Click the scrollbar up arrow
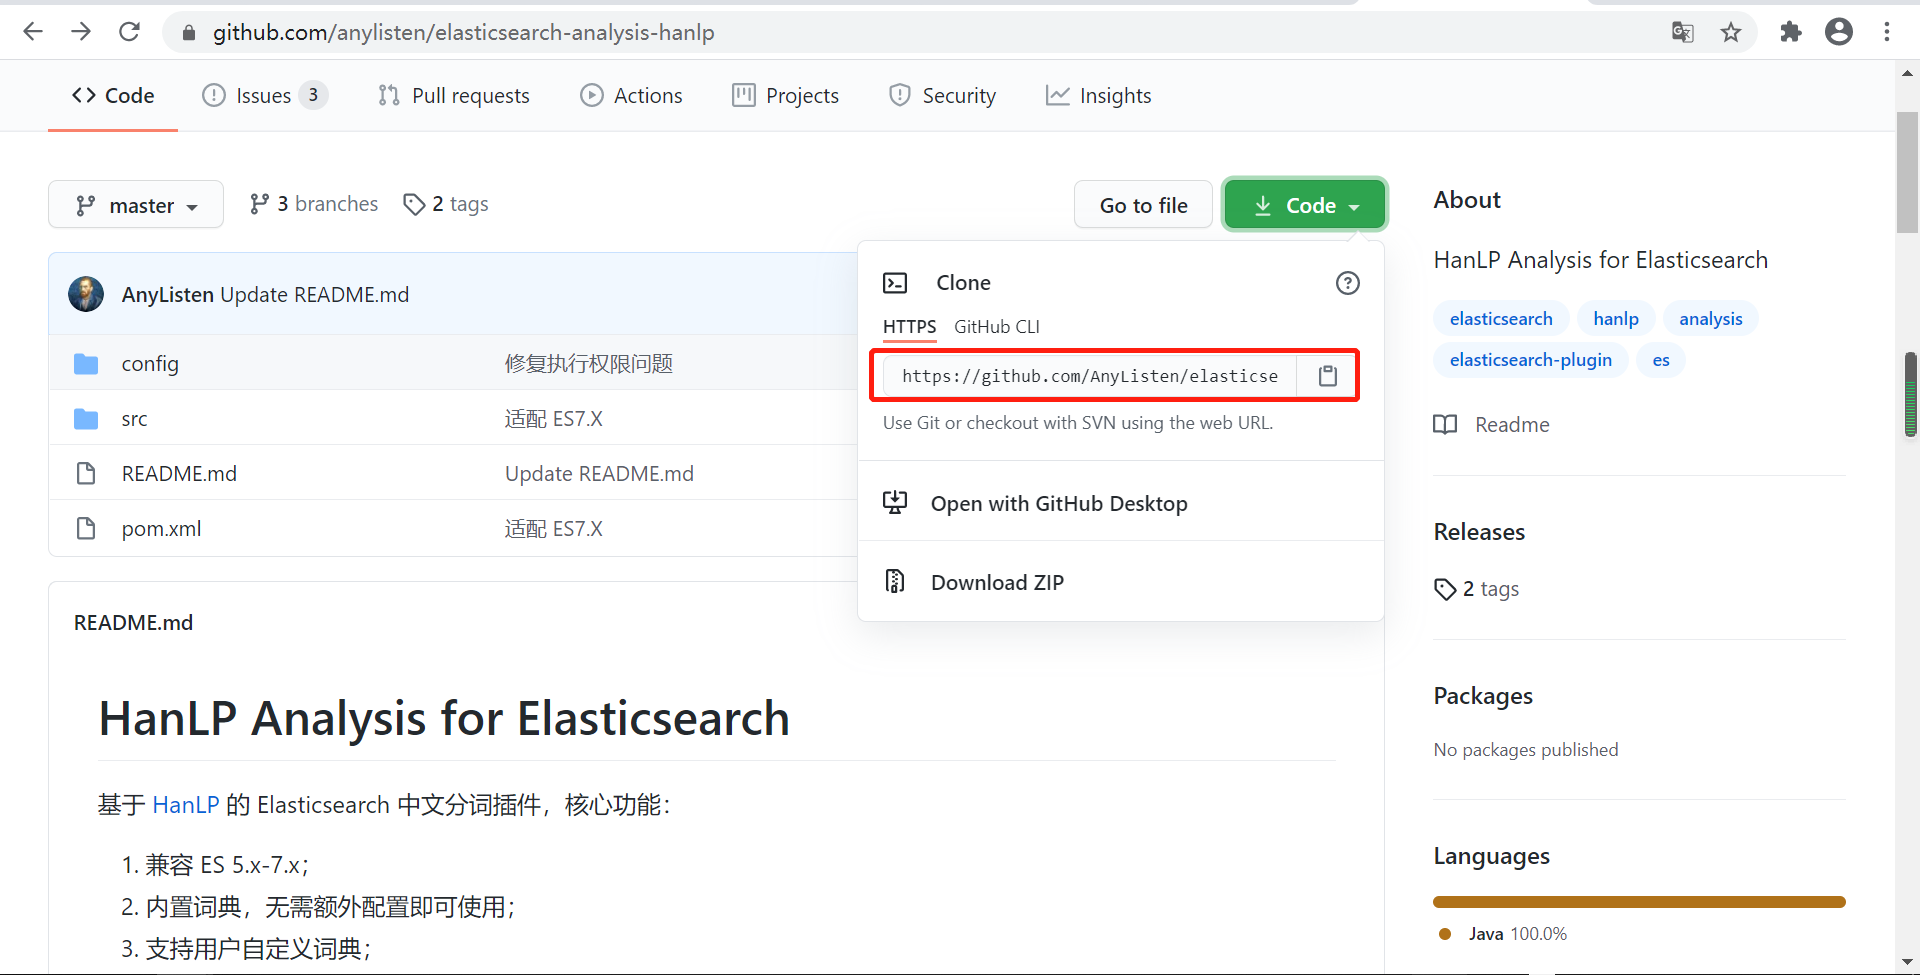Viewport: 1920px width, 975px height. (1907, 72)
